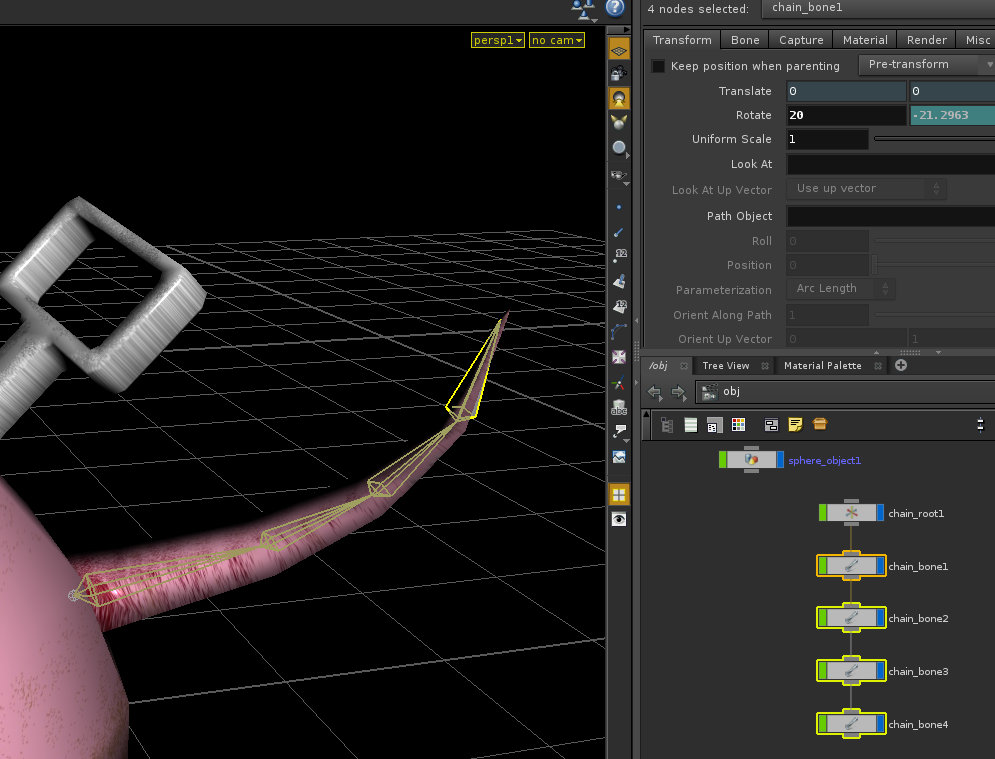Toggle the backface display icon

click(619, 357)
